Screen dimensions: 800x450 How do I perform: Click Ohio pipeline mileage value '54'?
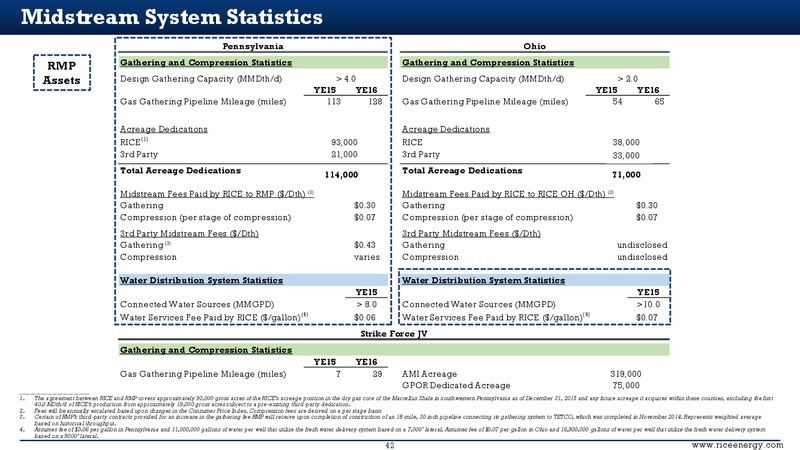(x=617, y=102)
